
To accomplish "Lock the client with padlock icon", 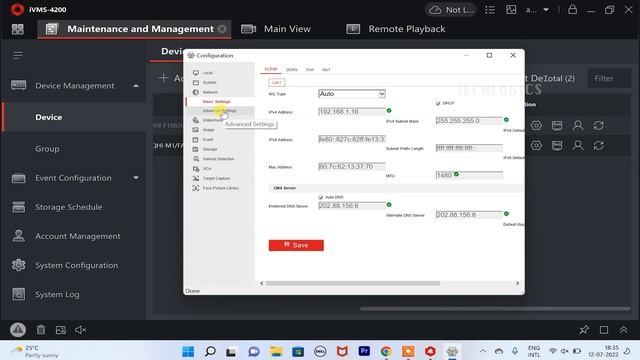I will coord(572,9).
